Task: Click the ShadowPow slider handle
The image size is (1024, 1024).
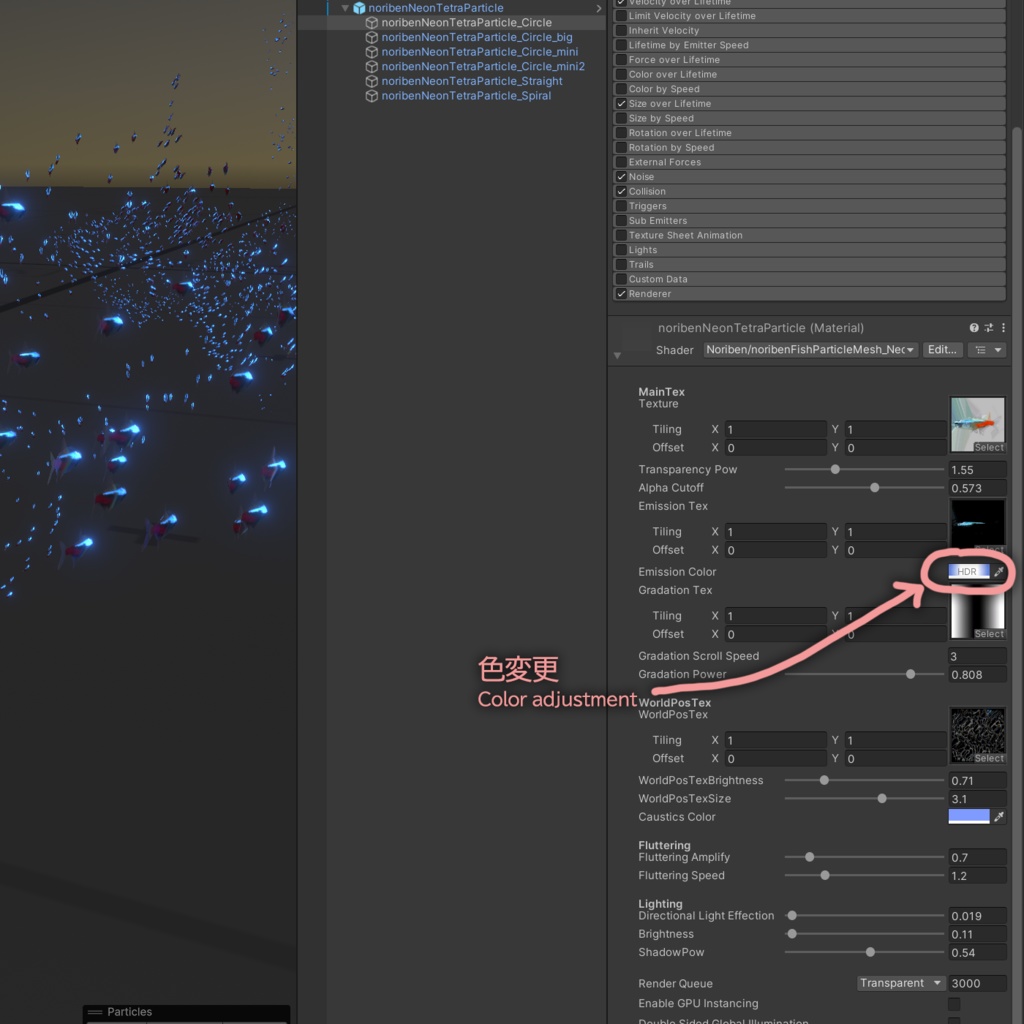Action: coord(870,952)
